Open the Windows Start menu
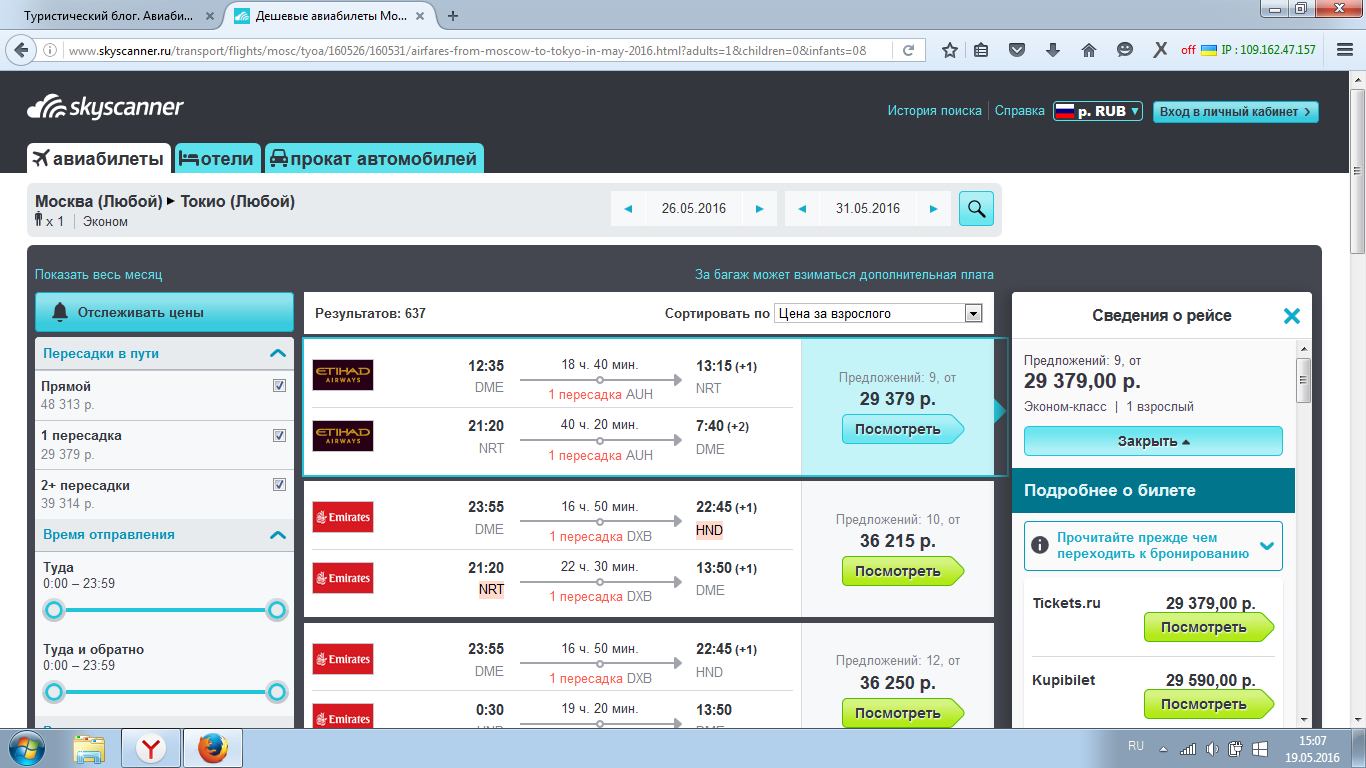 point(25,748)
